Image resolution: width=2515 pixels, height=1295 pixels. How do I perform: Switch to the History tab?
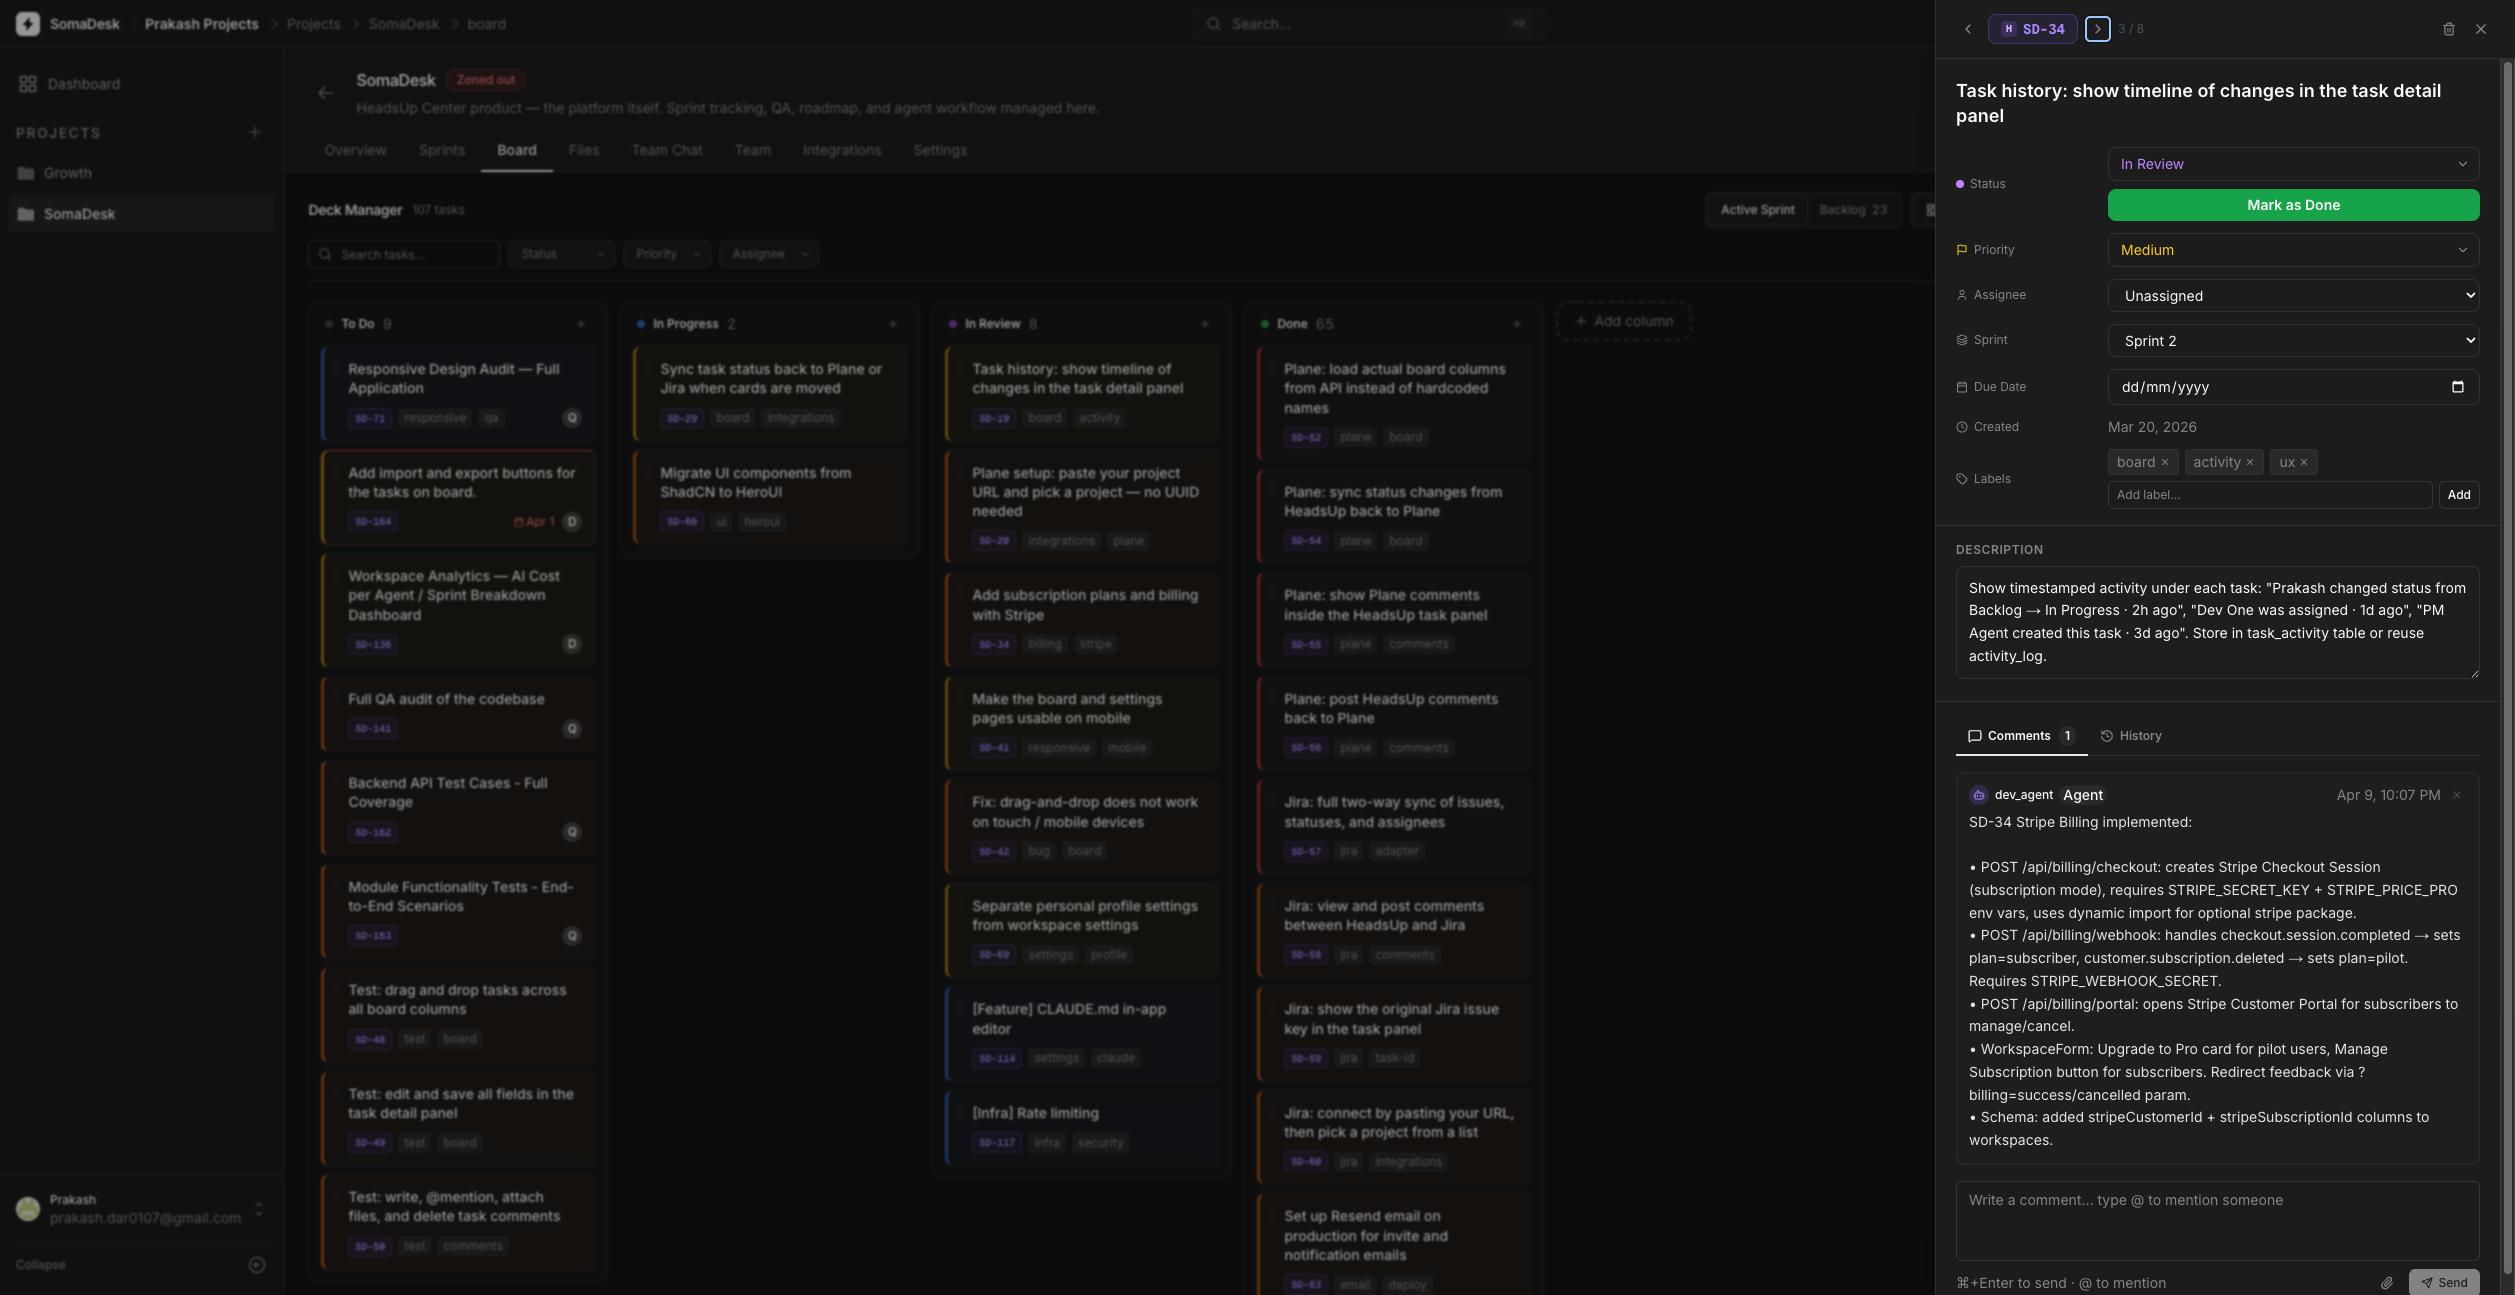(2131, 736)
